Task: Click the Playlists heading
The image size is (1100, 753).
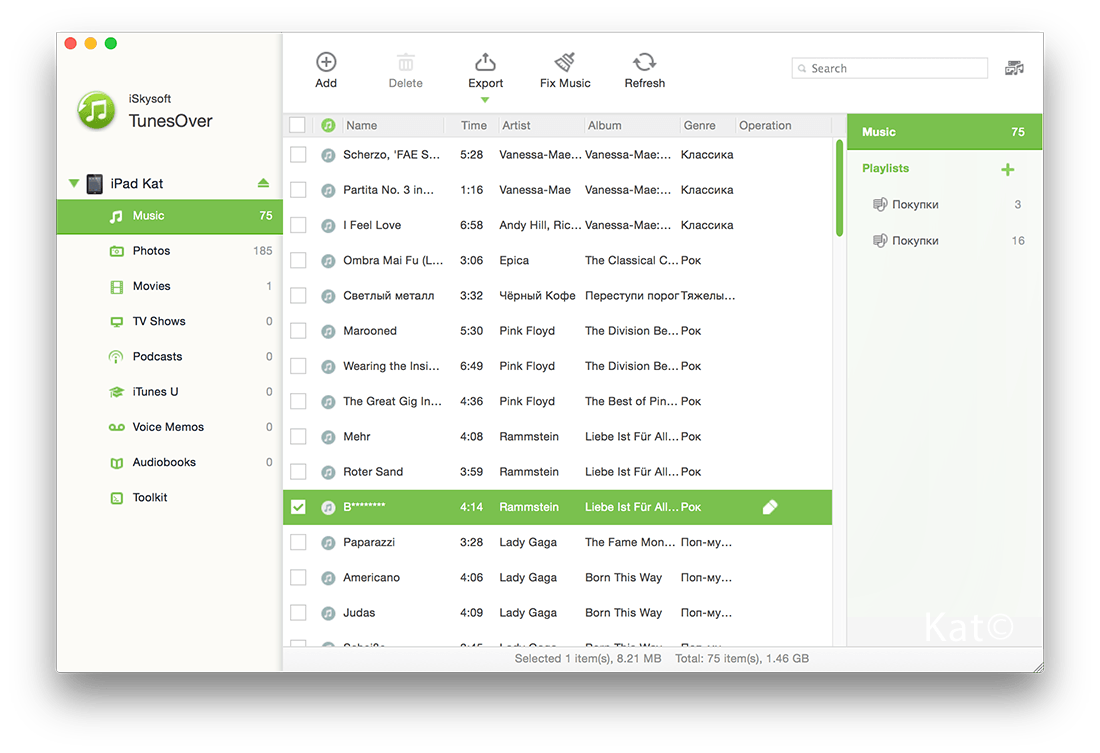Action: pyautogui.click(x=885, y=168)
